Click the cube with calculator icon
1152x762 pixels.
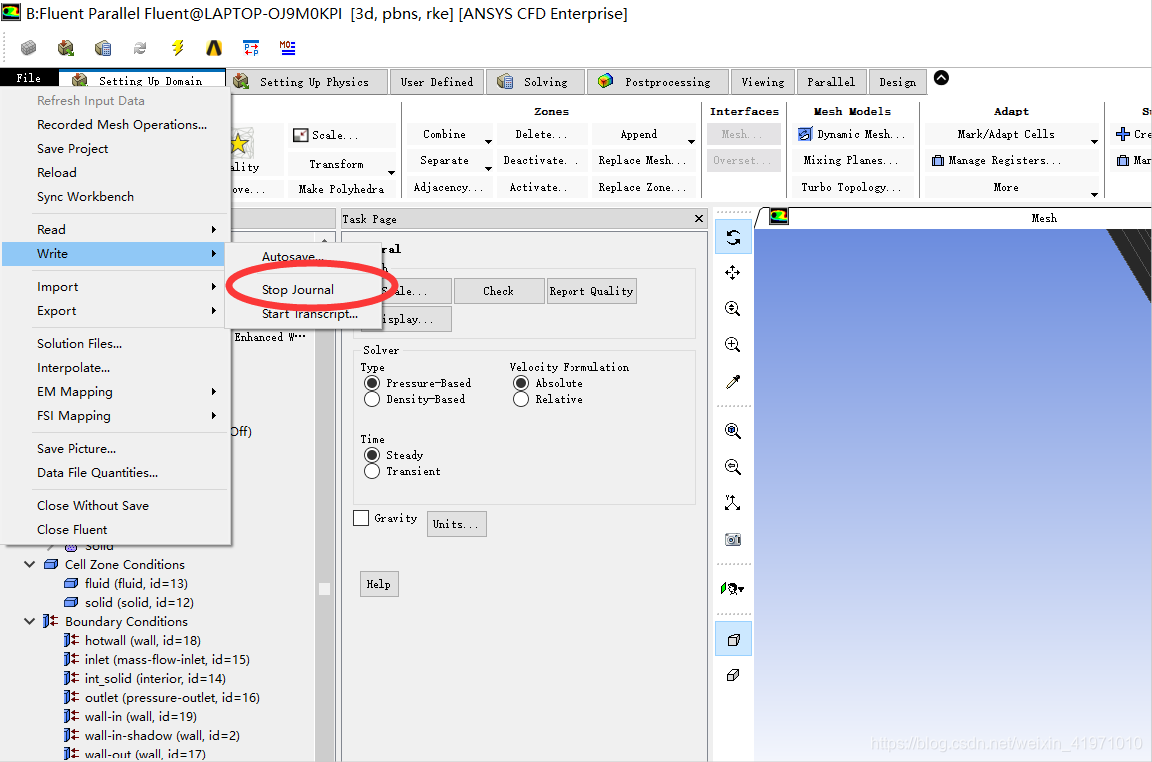point(103,48)
